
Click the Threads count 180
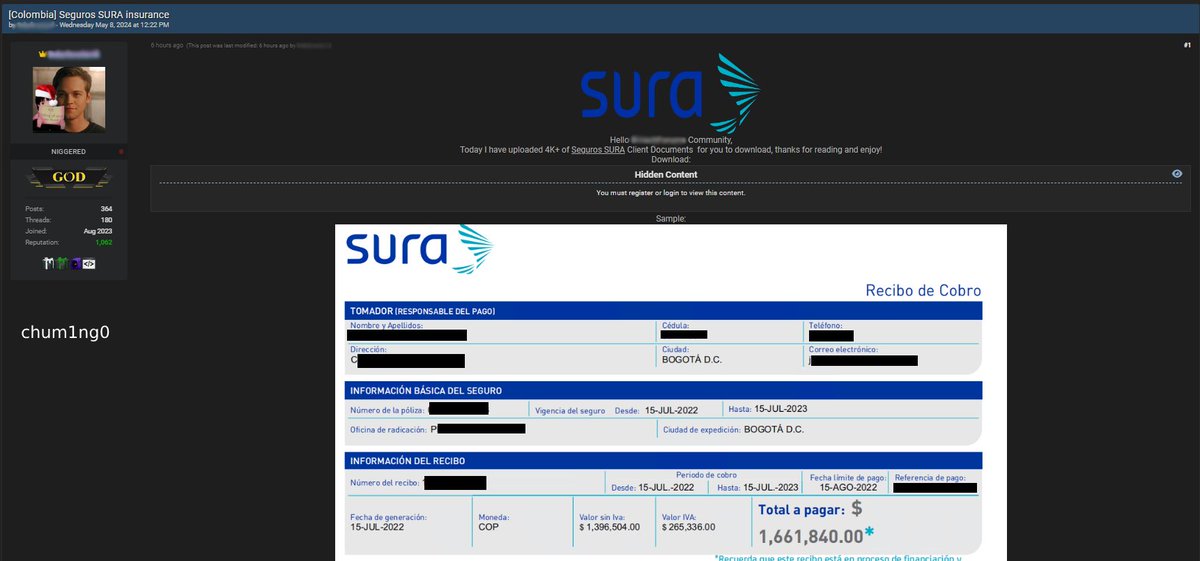point(106,220)
